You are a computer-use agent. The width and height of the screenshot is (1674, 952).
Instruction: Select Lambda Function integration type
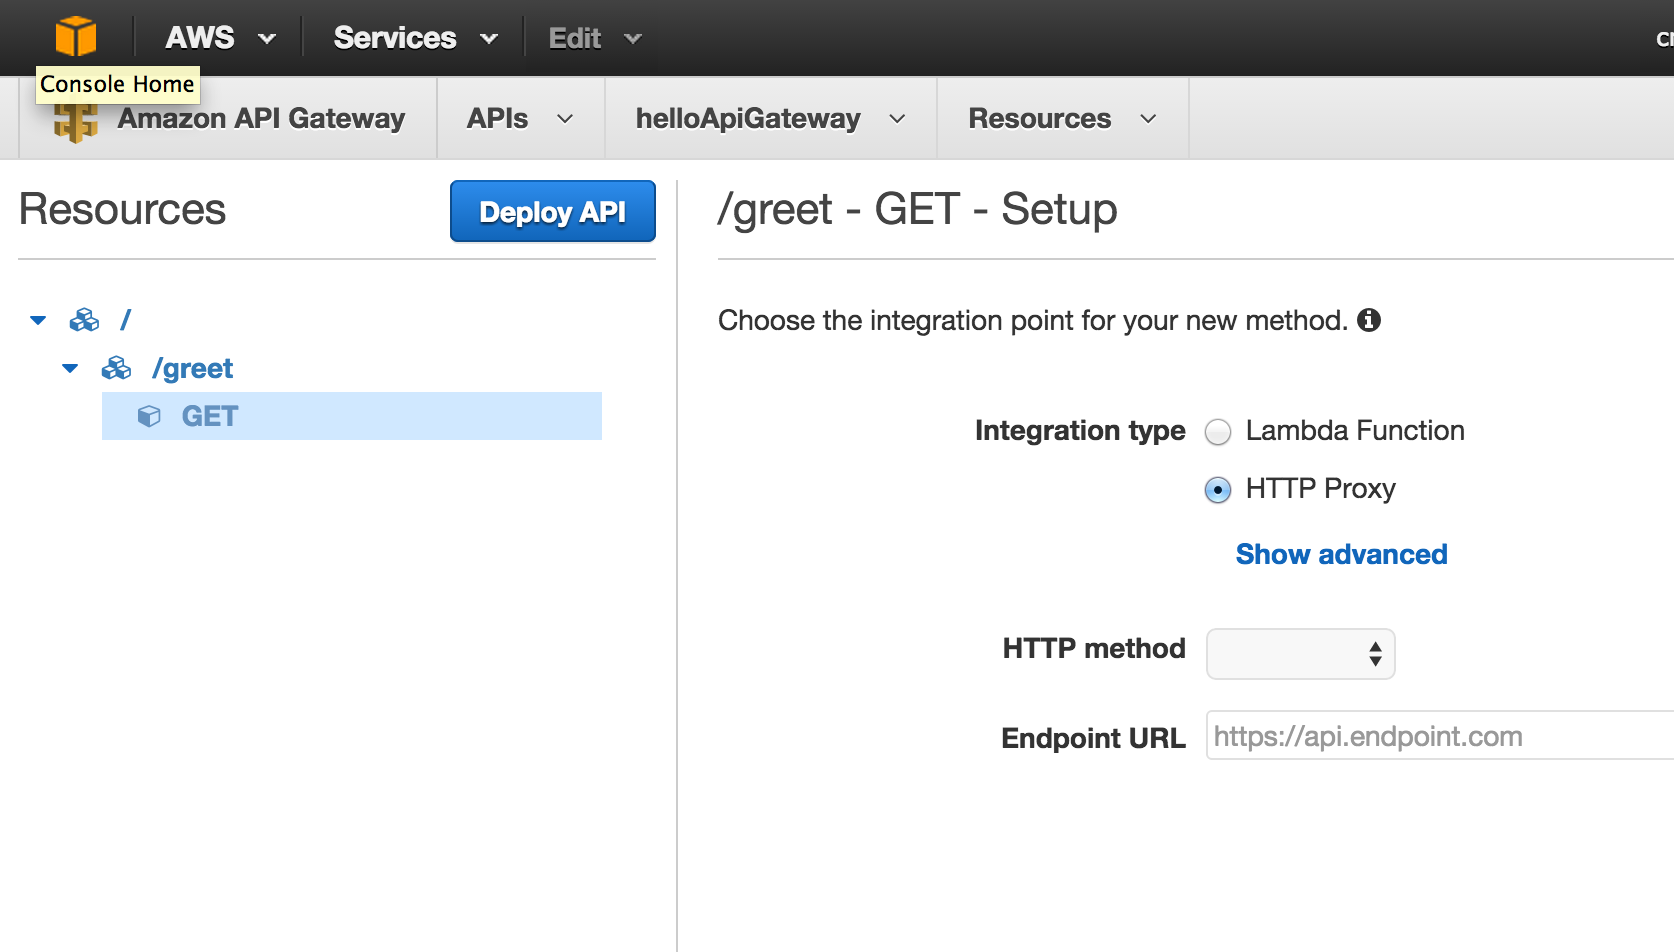click(1218, 432)
